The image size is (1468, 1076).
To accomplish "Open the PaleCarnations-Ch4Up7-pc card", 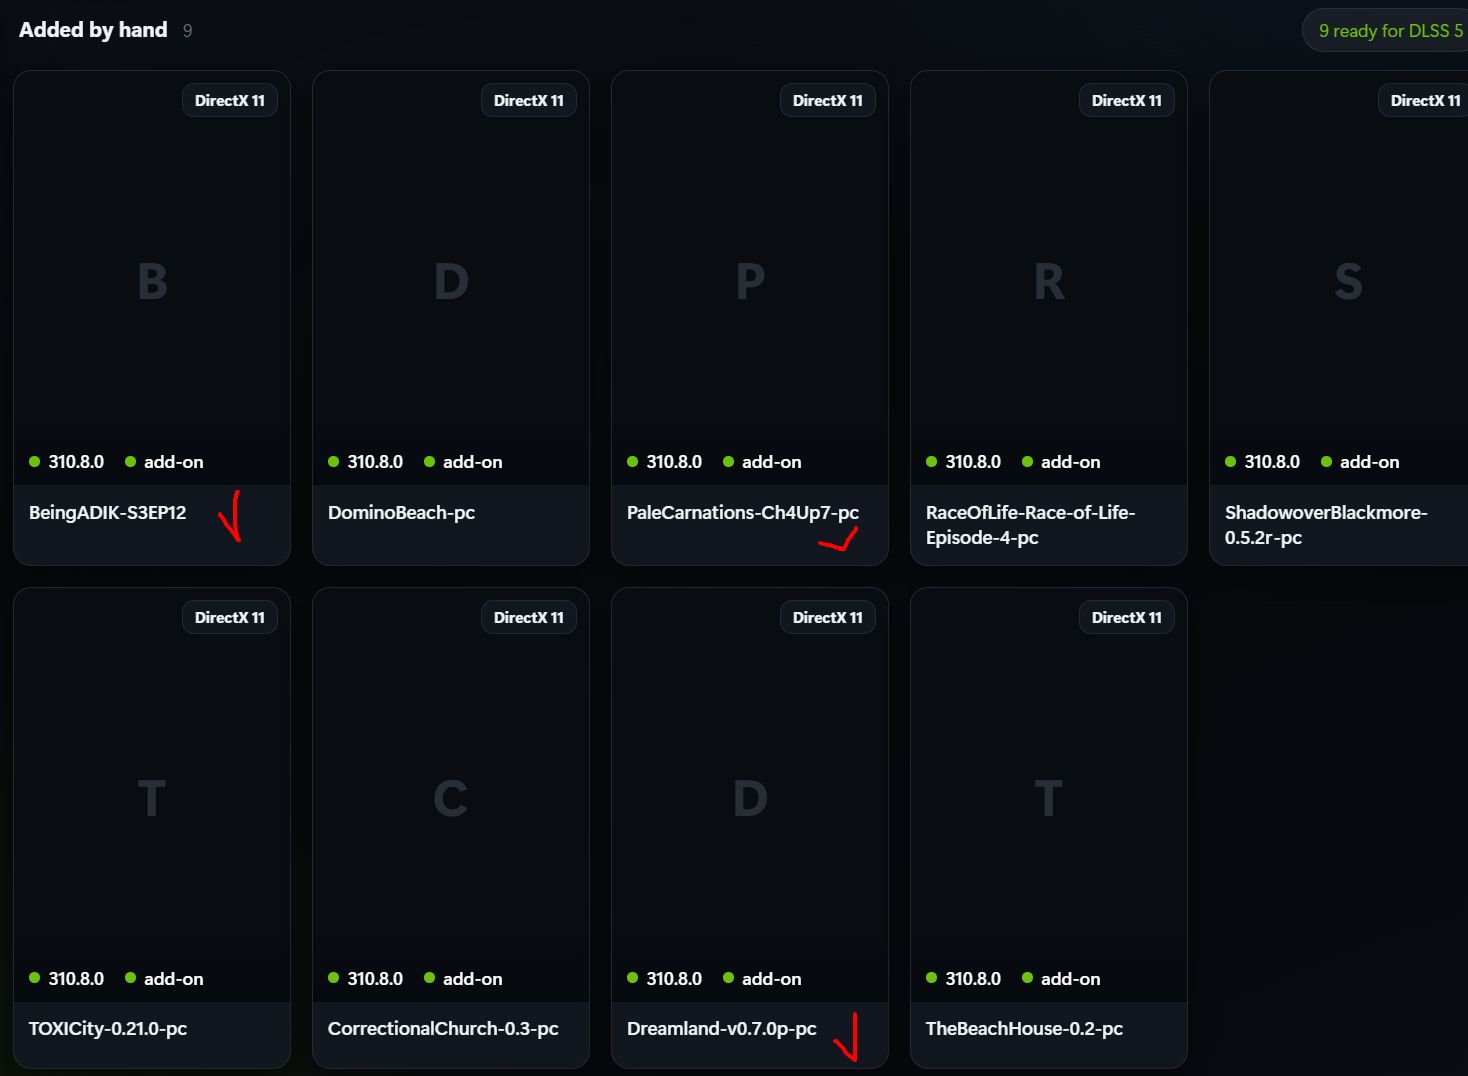I will click(750, 318).
